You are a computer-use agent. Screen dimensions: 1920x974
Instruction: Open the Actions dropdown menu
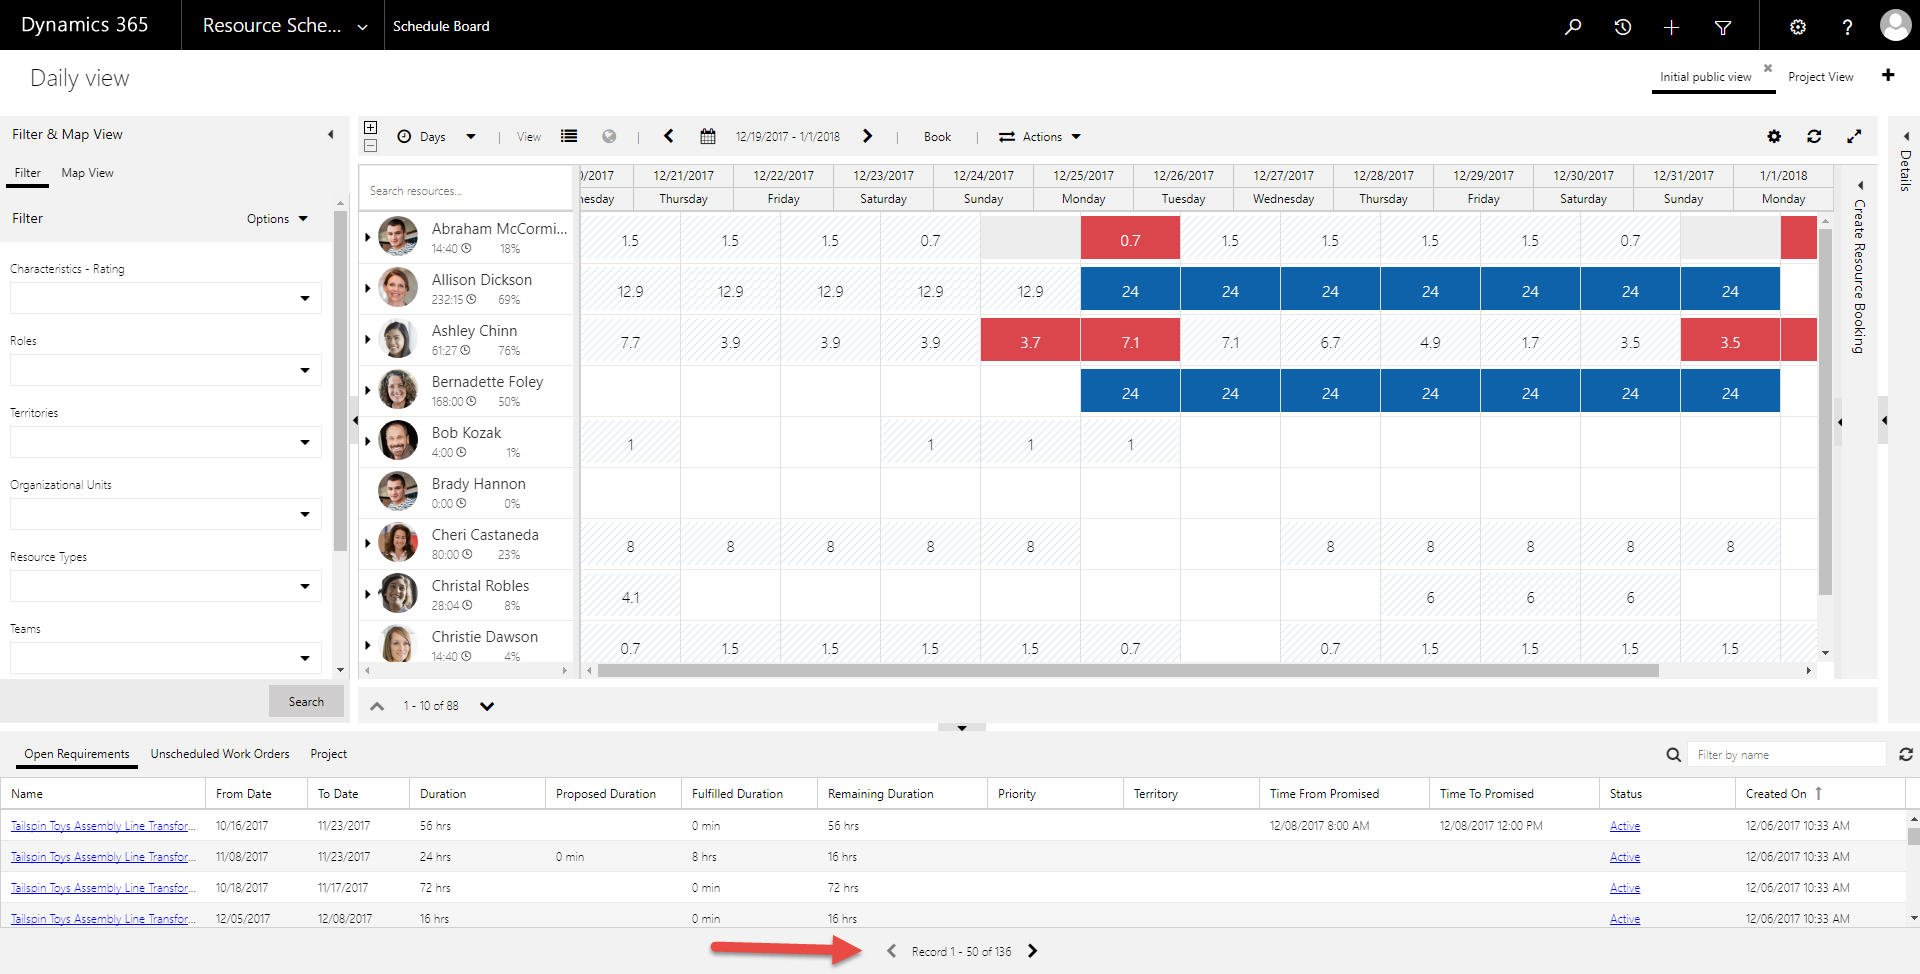coord(1040,136)
